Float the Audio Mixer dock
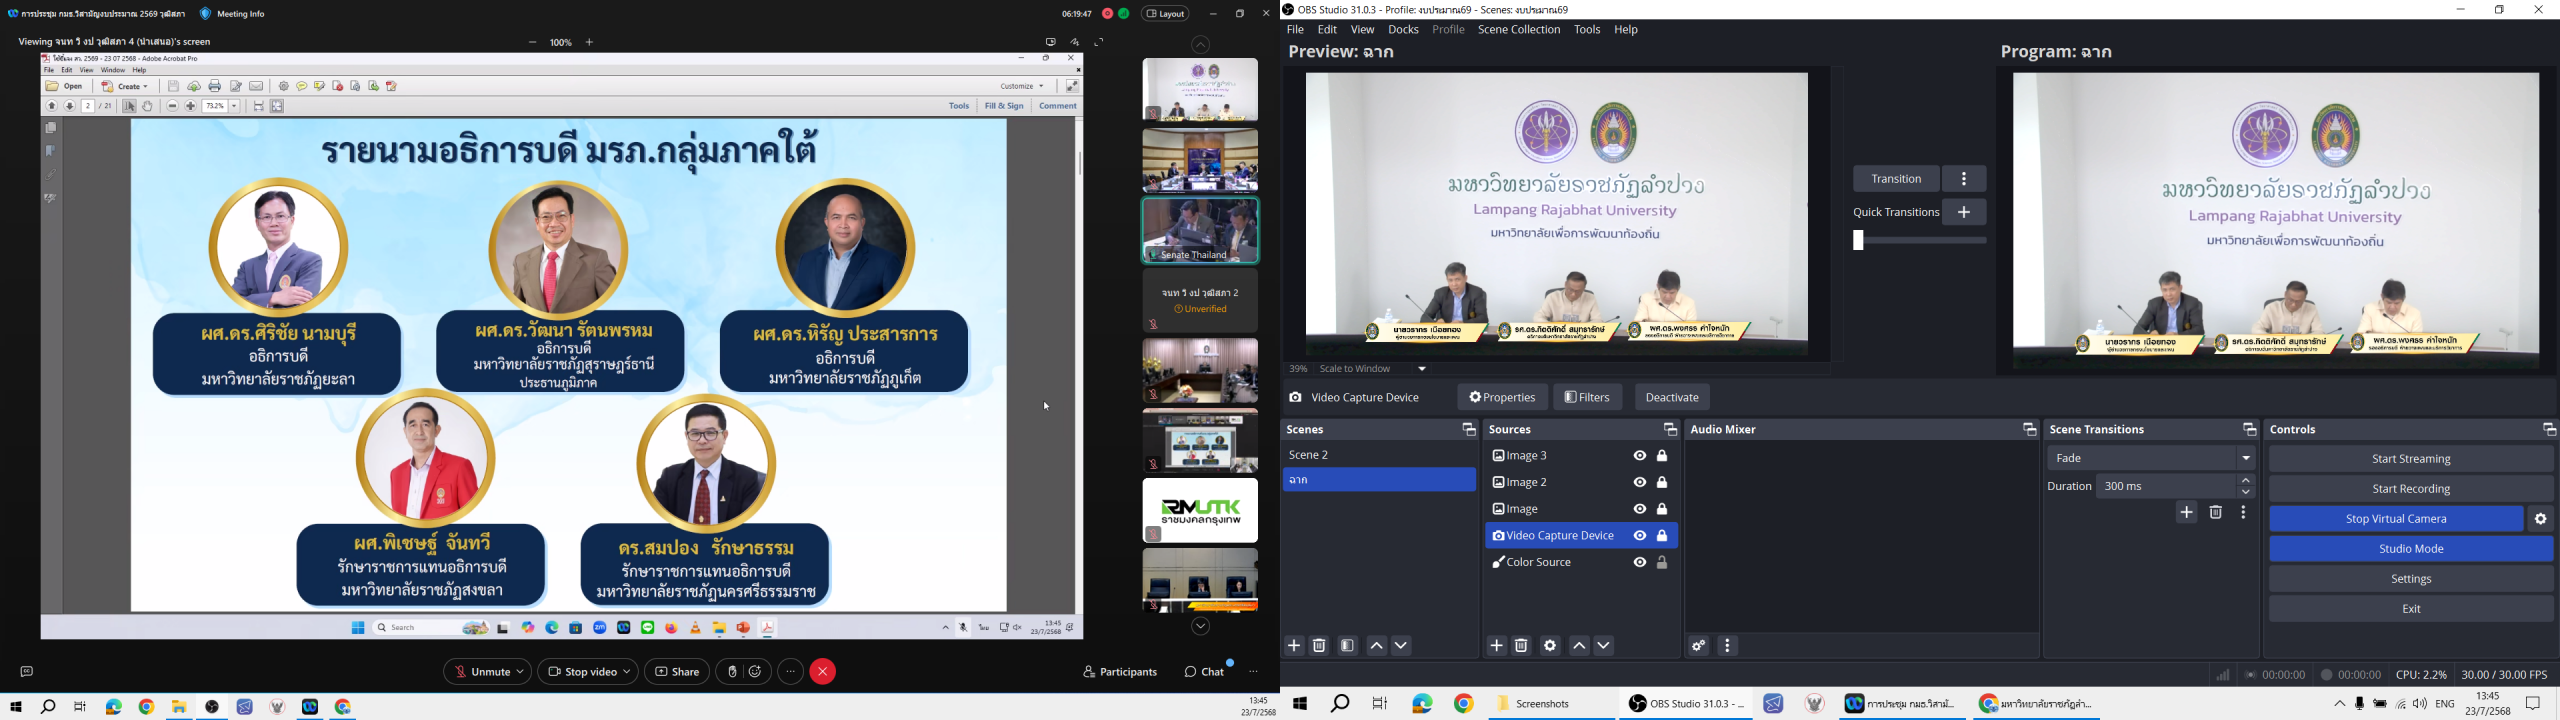Screen dimensions: 2560x720 pos(2028,430)
